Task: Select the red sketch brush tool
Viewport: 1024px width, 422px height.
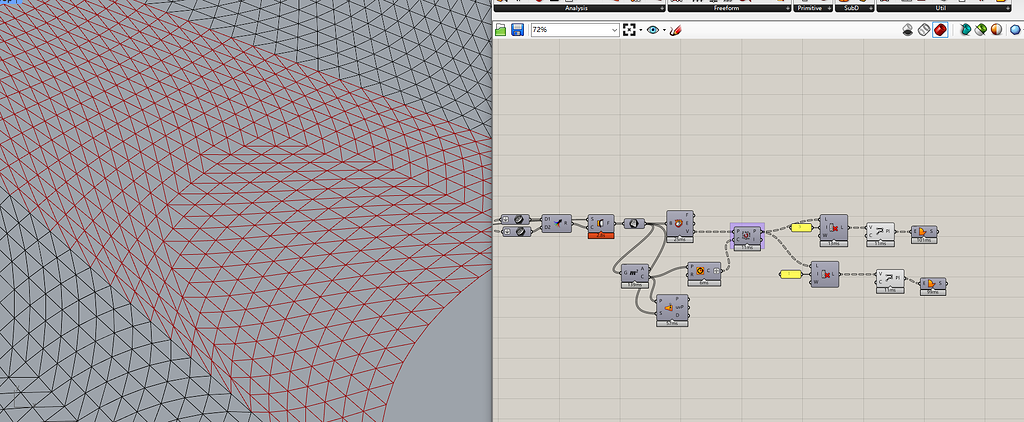Action: coord(676,30)
